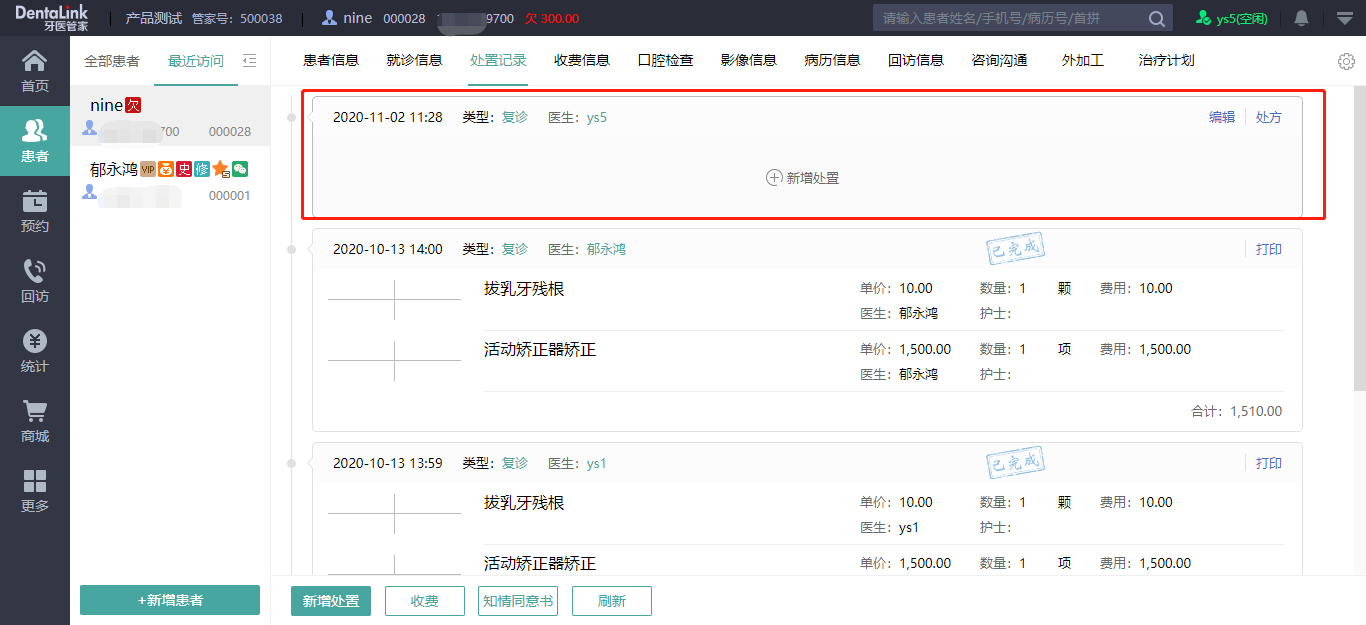Open 统计 statistics in sidebar
The width and height of the screenshot is (1366, 625).
pos(35,351)
